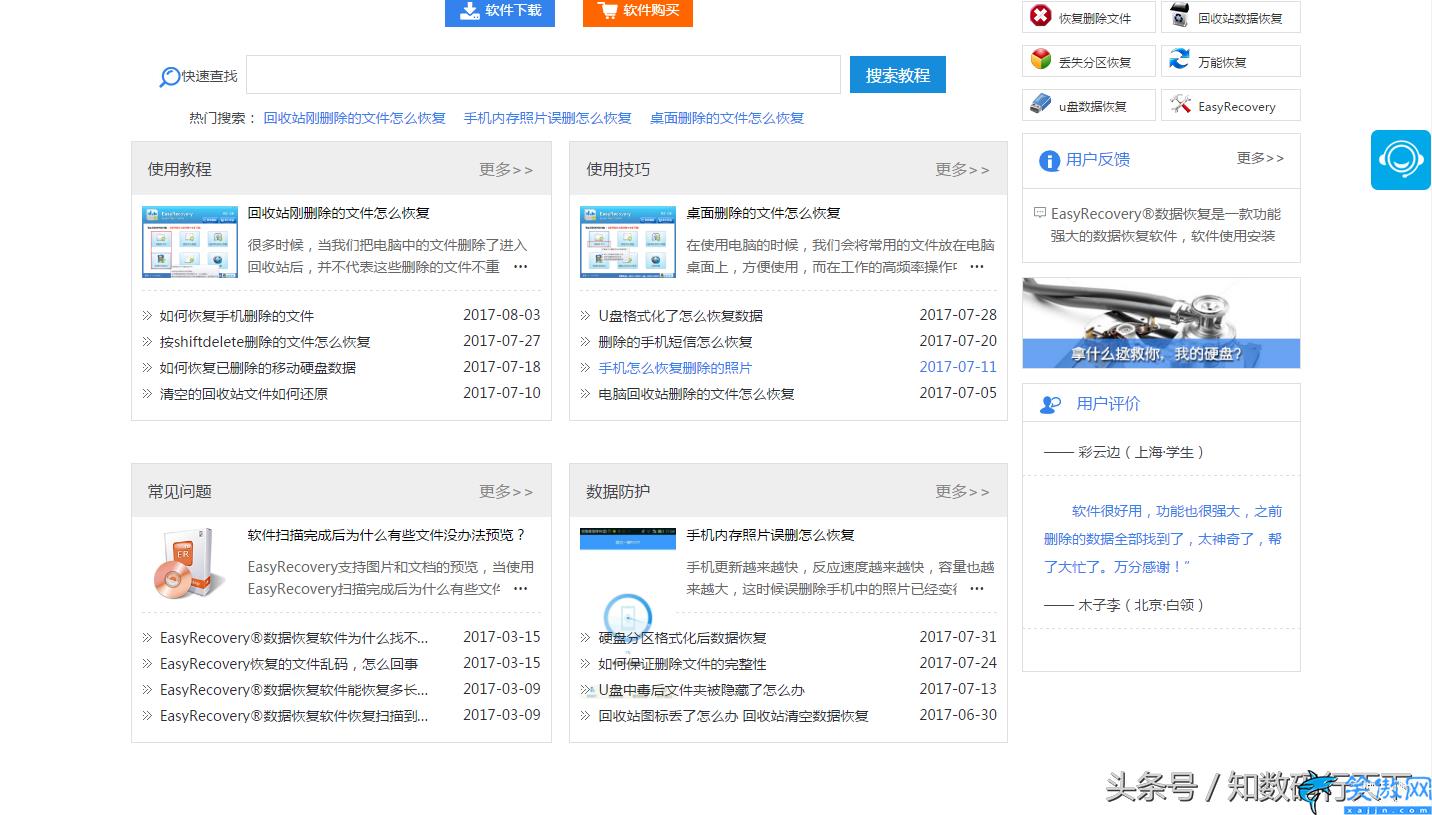
Task: Open the 万能恢复 blue arrows icon
Action: pyautogui.click(x=1180, y=60)
